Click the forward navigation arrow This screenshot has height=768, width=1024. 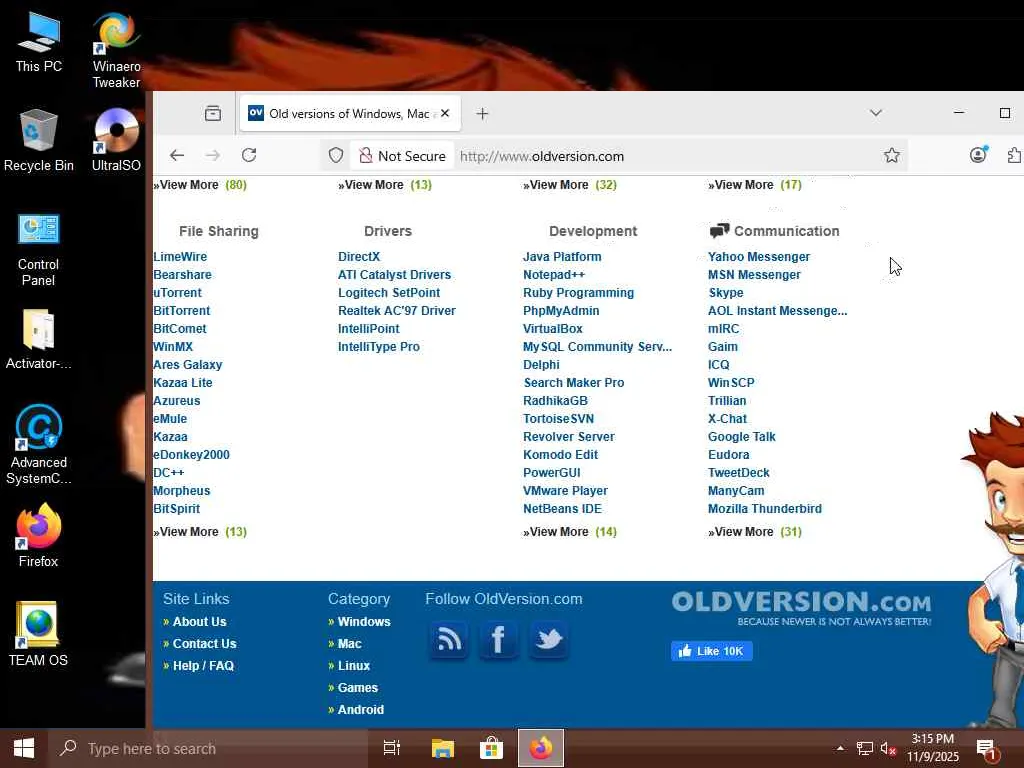tap(213, 155)
